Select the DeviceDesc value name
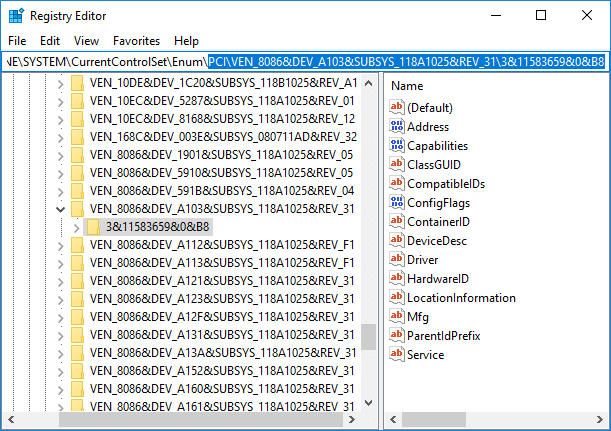Image resolution: width=611 pixels, height=431 pixels. point(437,241)
